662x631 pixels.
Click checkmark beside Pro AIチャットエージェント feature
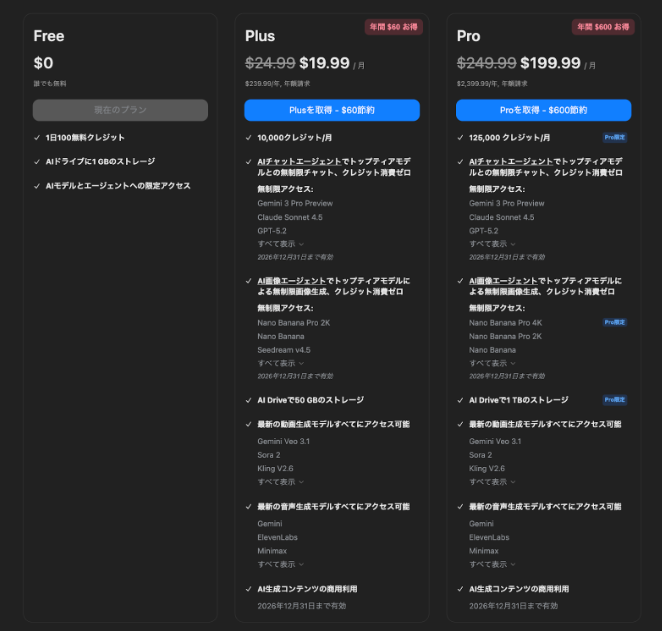(460, 162)
